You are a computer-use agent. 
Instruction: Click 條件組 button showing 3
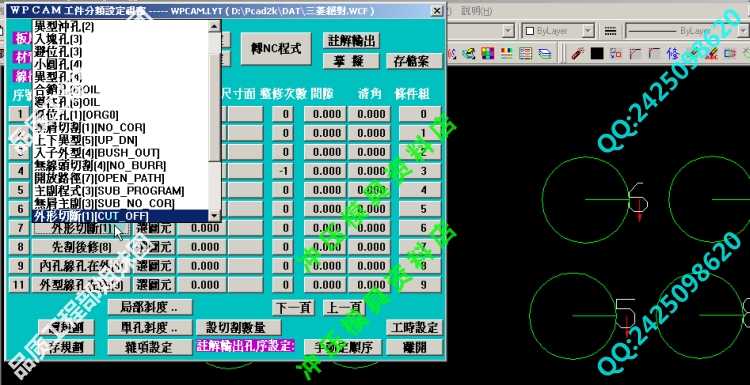click(x=420, y=171)
